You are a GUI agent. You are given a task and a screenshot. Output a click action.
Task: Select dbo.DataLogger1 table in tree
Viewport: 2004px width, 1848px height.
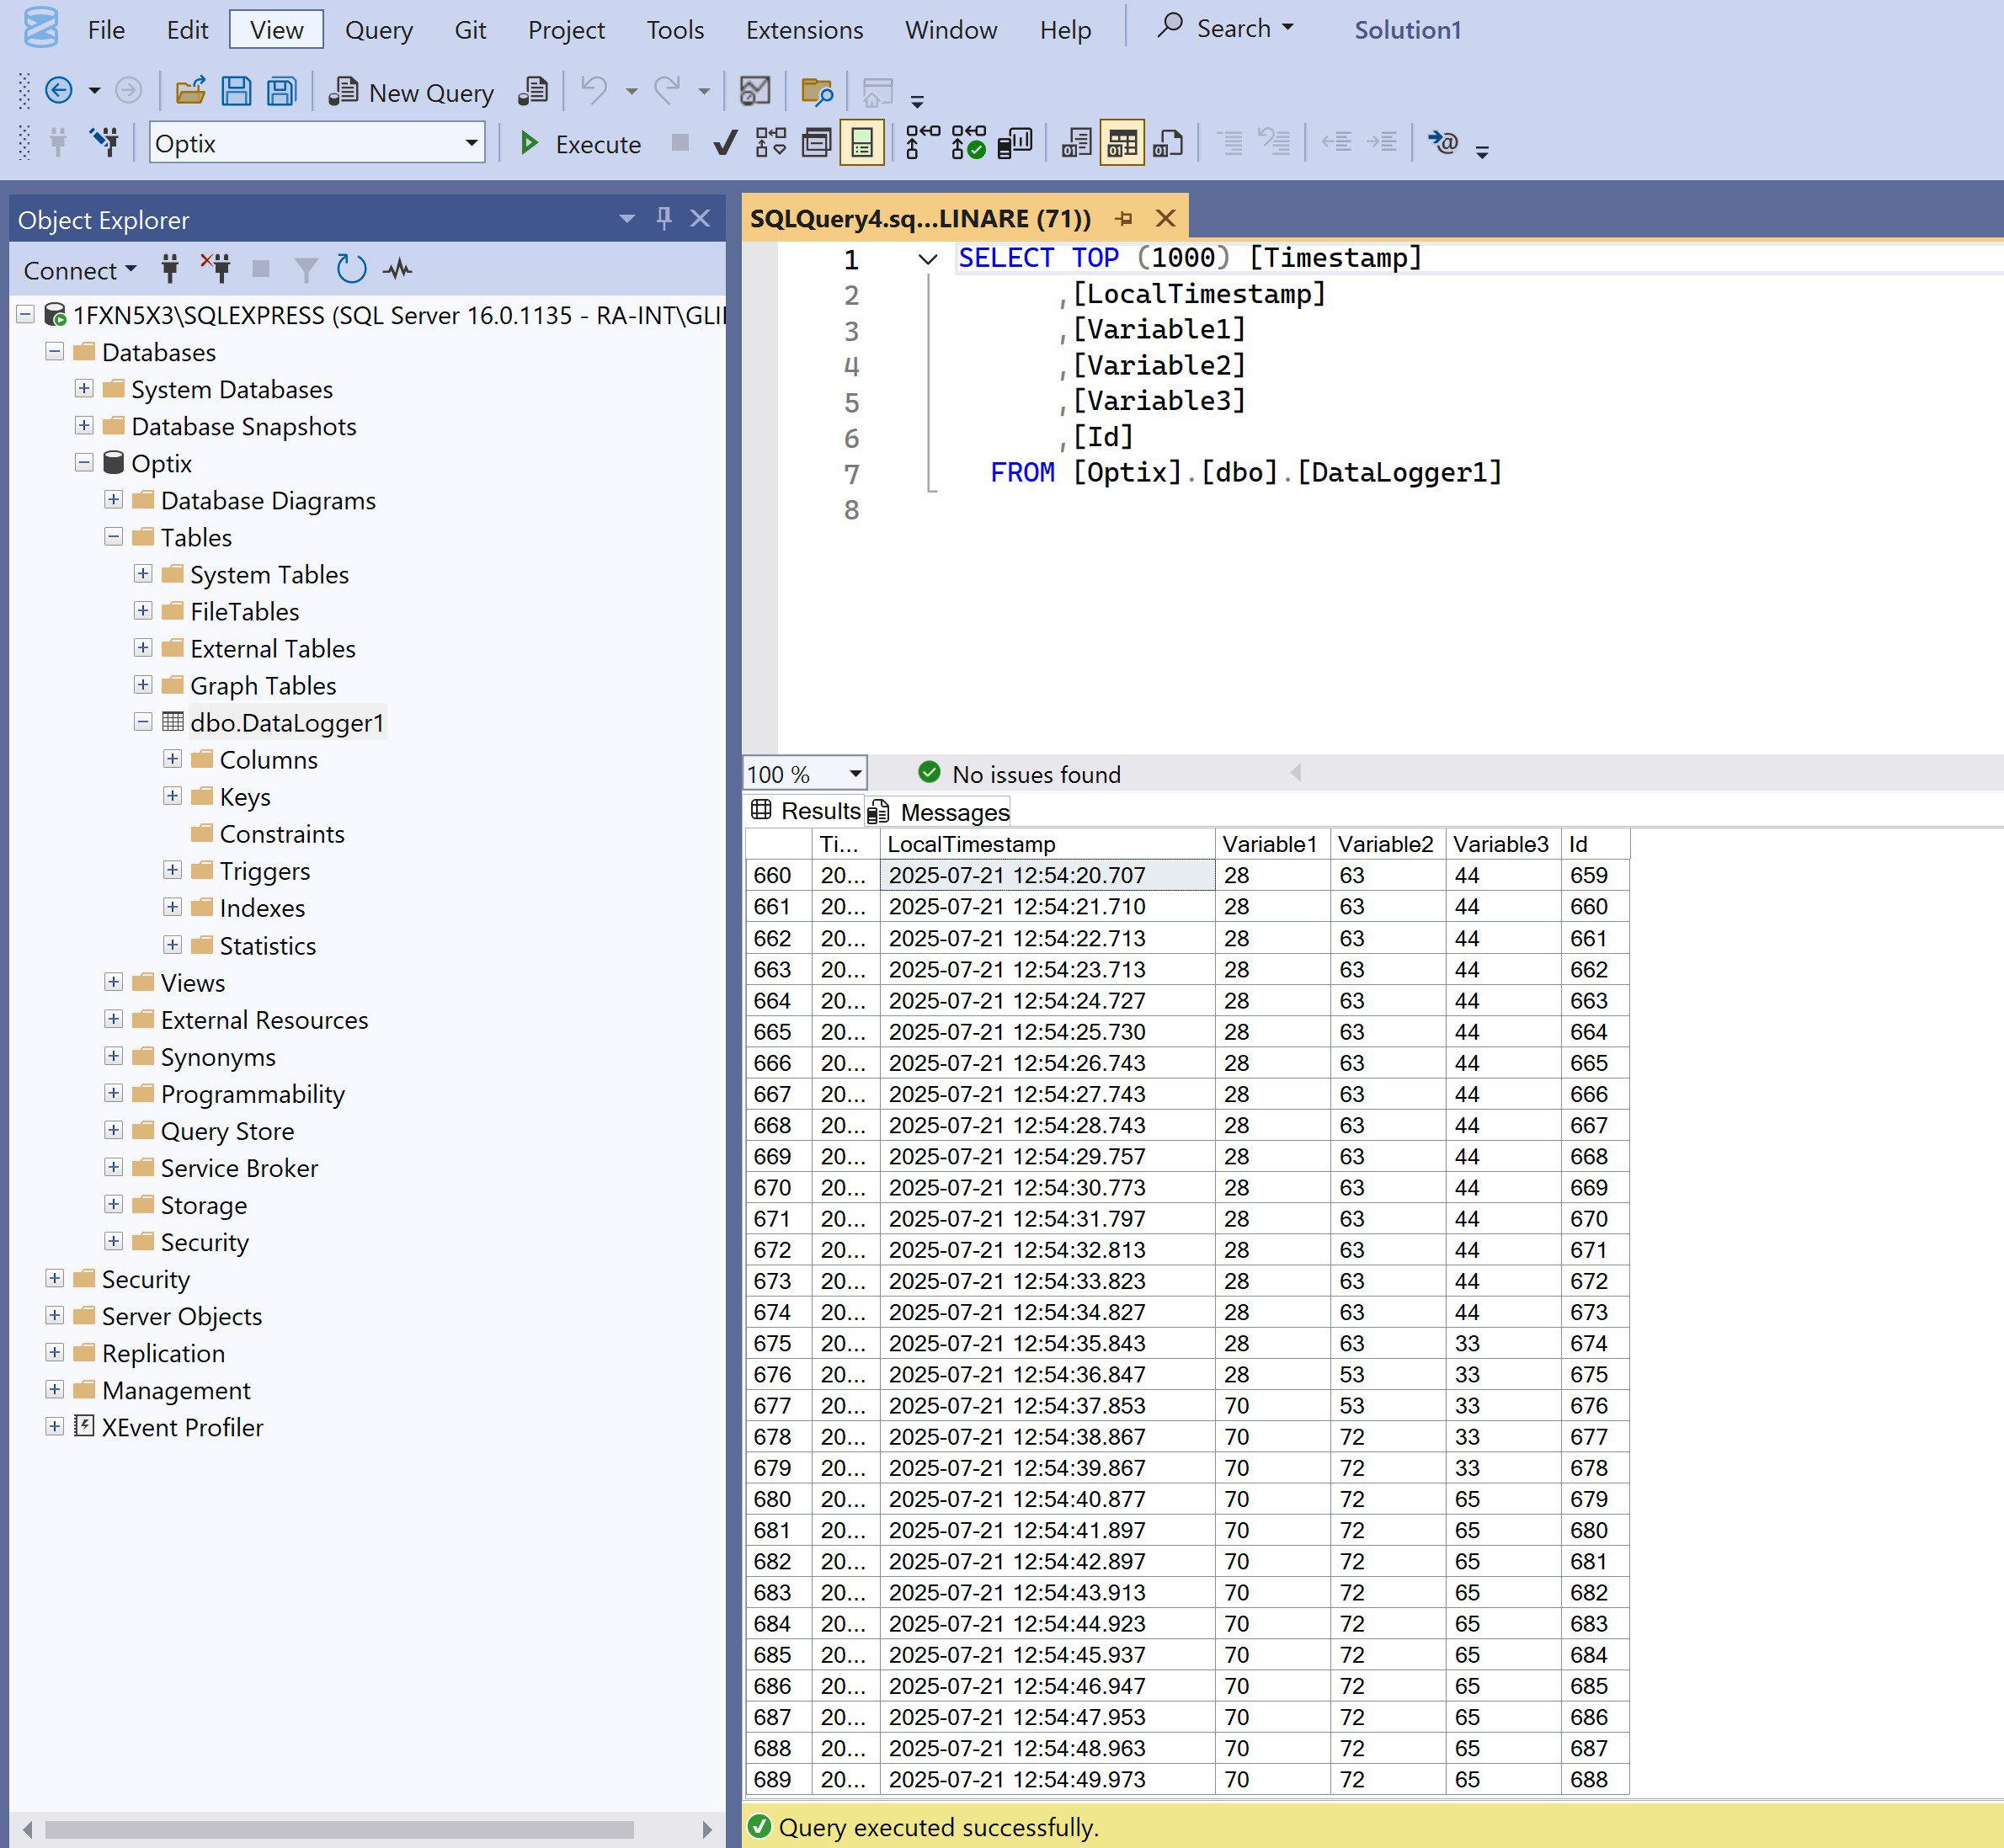[287, 723]
